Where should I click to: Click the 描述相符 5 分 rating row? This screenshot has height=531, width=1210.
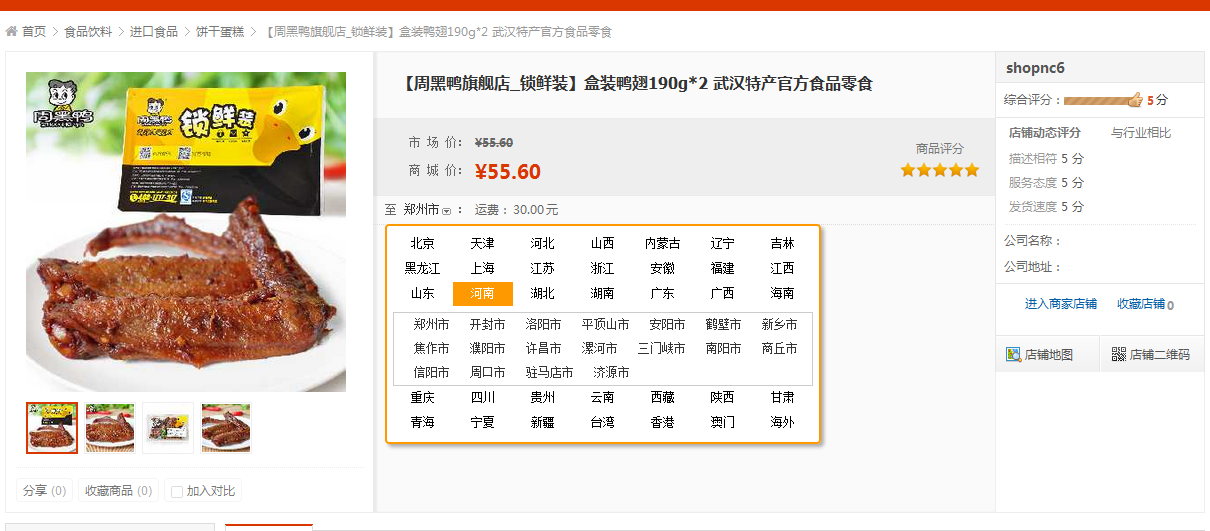pos(1046,158)
